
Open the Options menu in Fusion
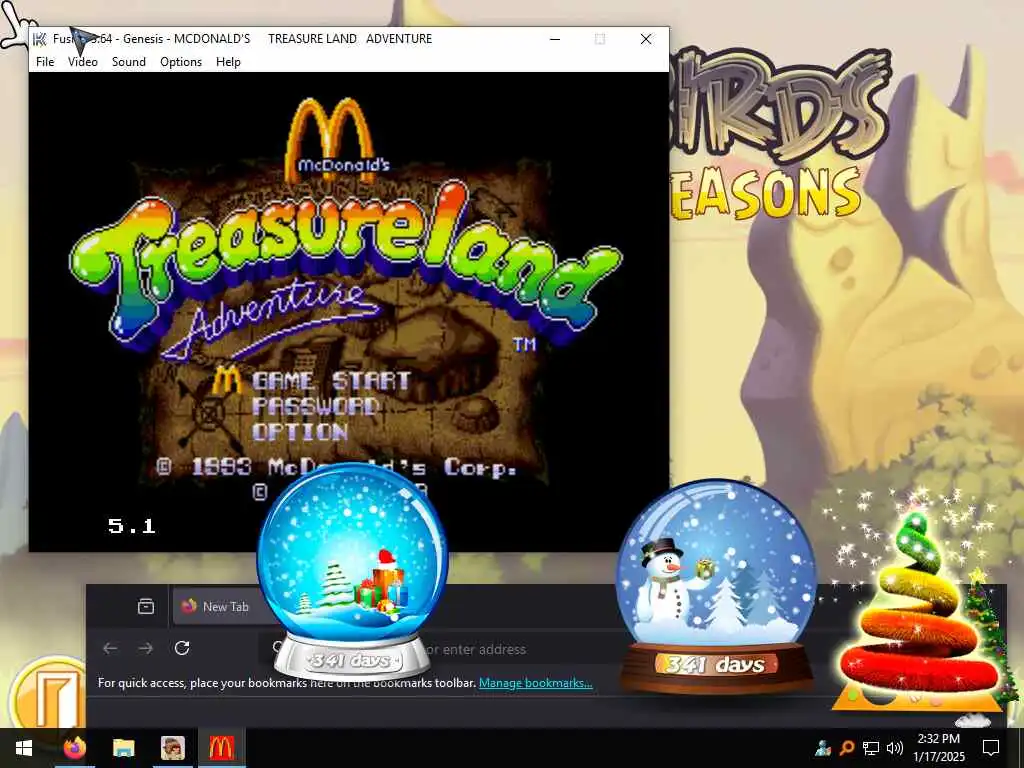181,61
